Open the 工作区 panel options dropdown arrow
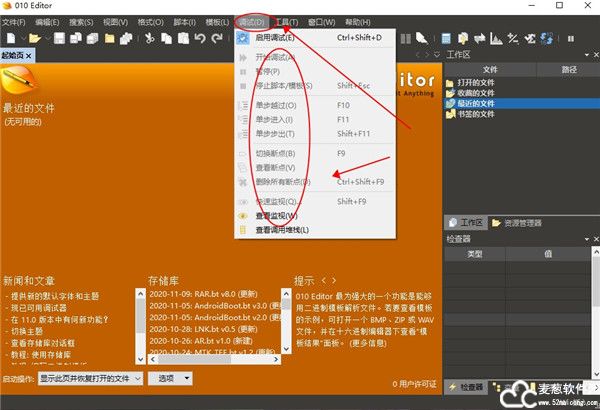This screenshot has height=410, width=600. point(587,55)
